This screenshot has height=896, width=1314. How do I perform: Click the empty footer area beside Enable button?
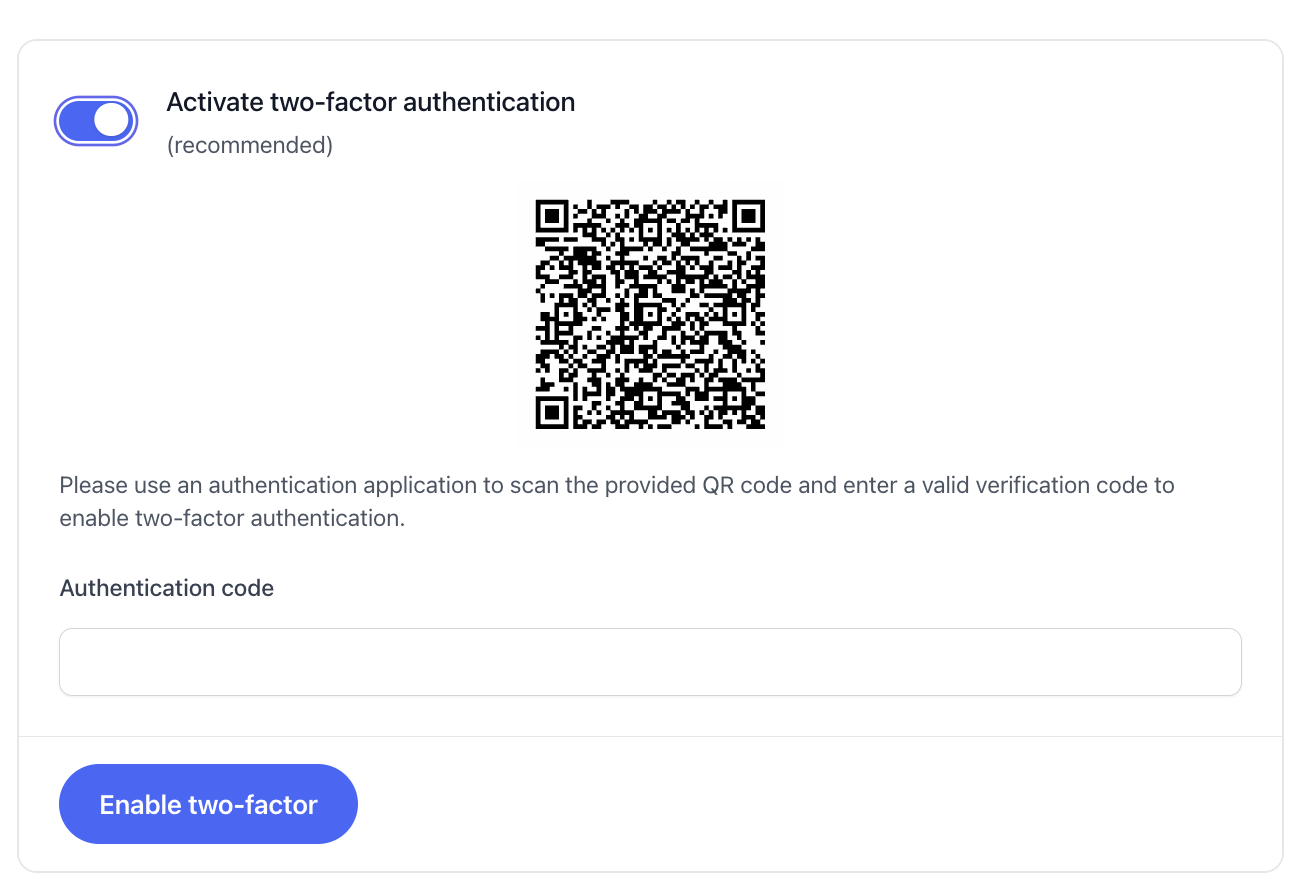[800, 804]
